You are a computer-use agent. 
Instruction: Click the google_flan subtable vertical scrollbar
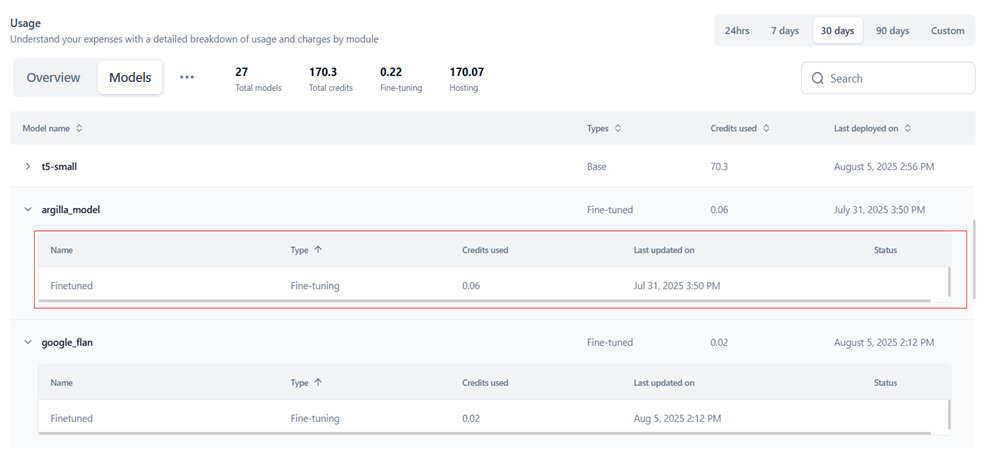click(x=949, y=413)
